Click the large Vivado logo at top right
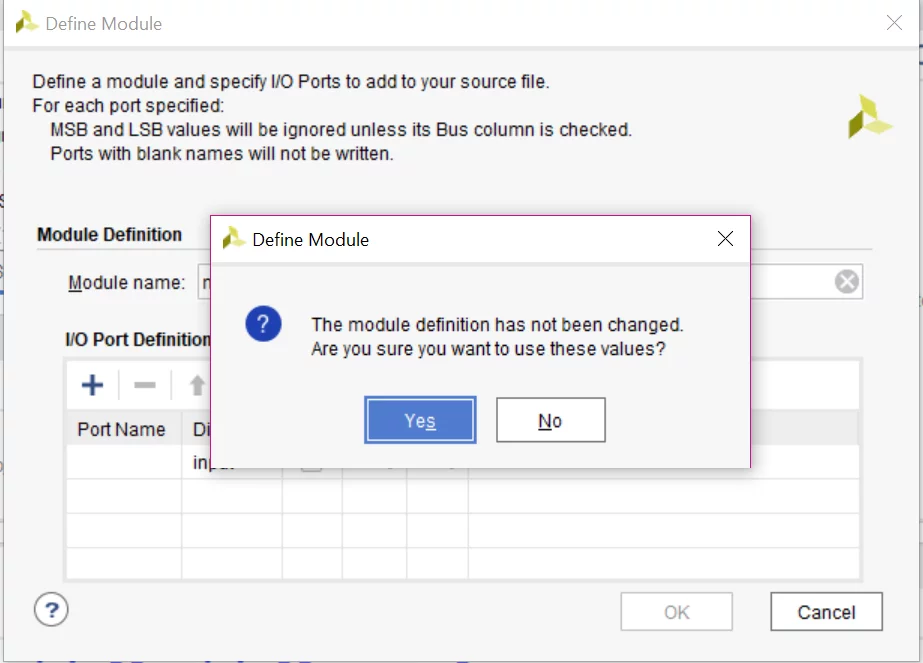 (868, 117)
